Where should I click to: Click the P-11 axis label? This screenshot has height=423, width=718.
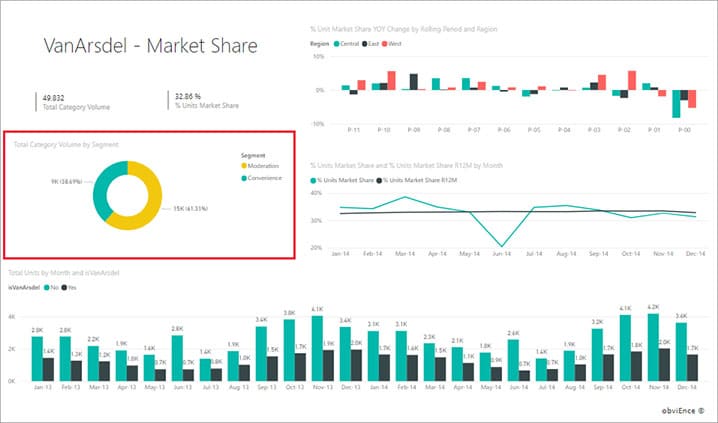[x=354, y=130]
